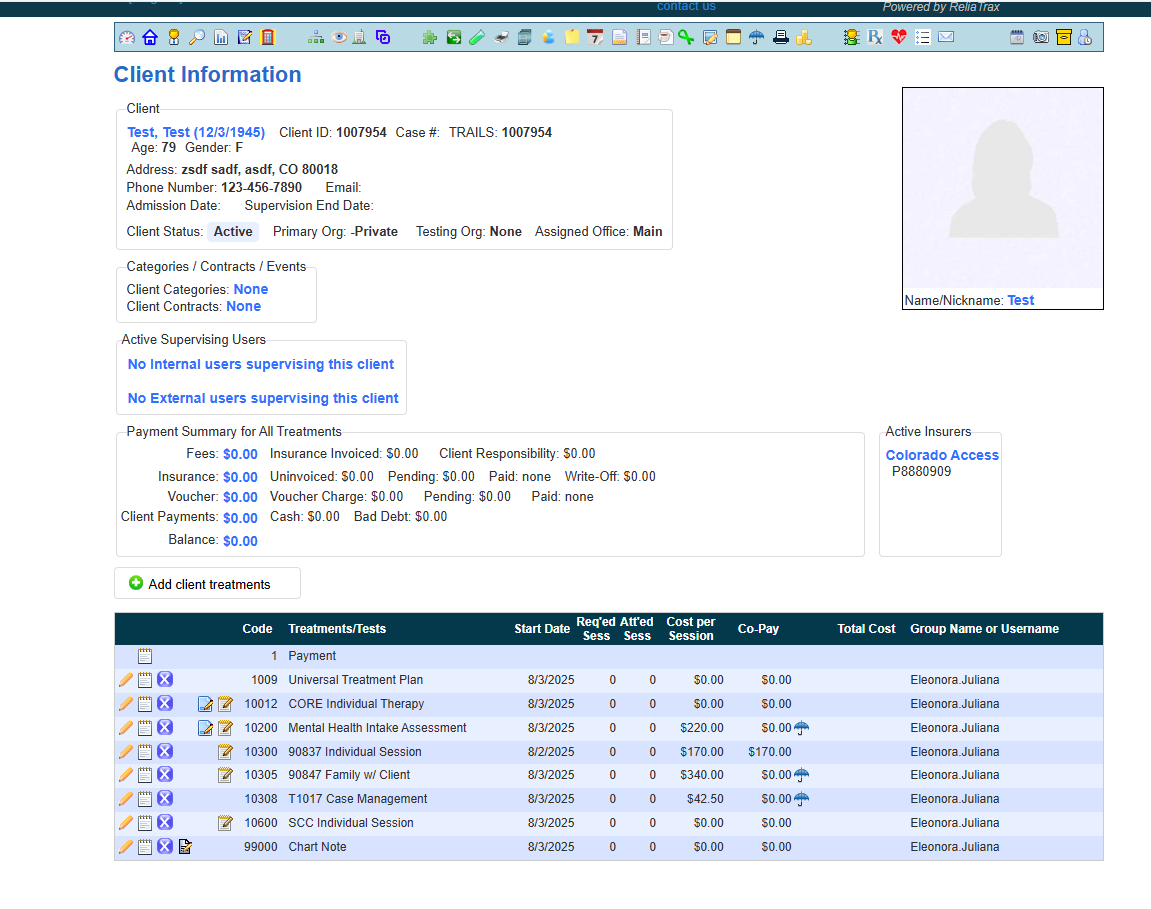
Task: Open the camera icon in toolbar
Action: pos(1040,38)
